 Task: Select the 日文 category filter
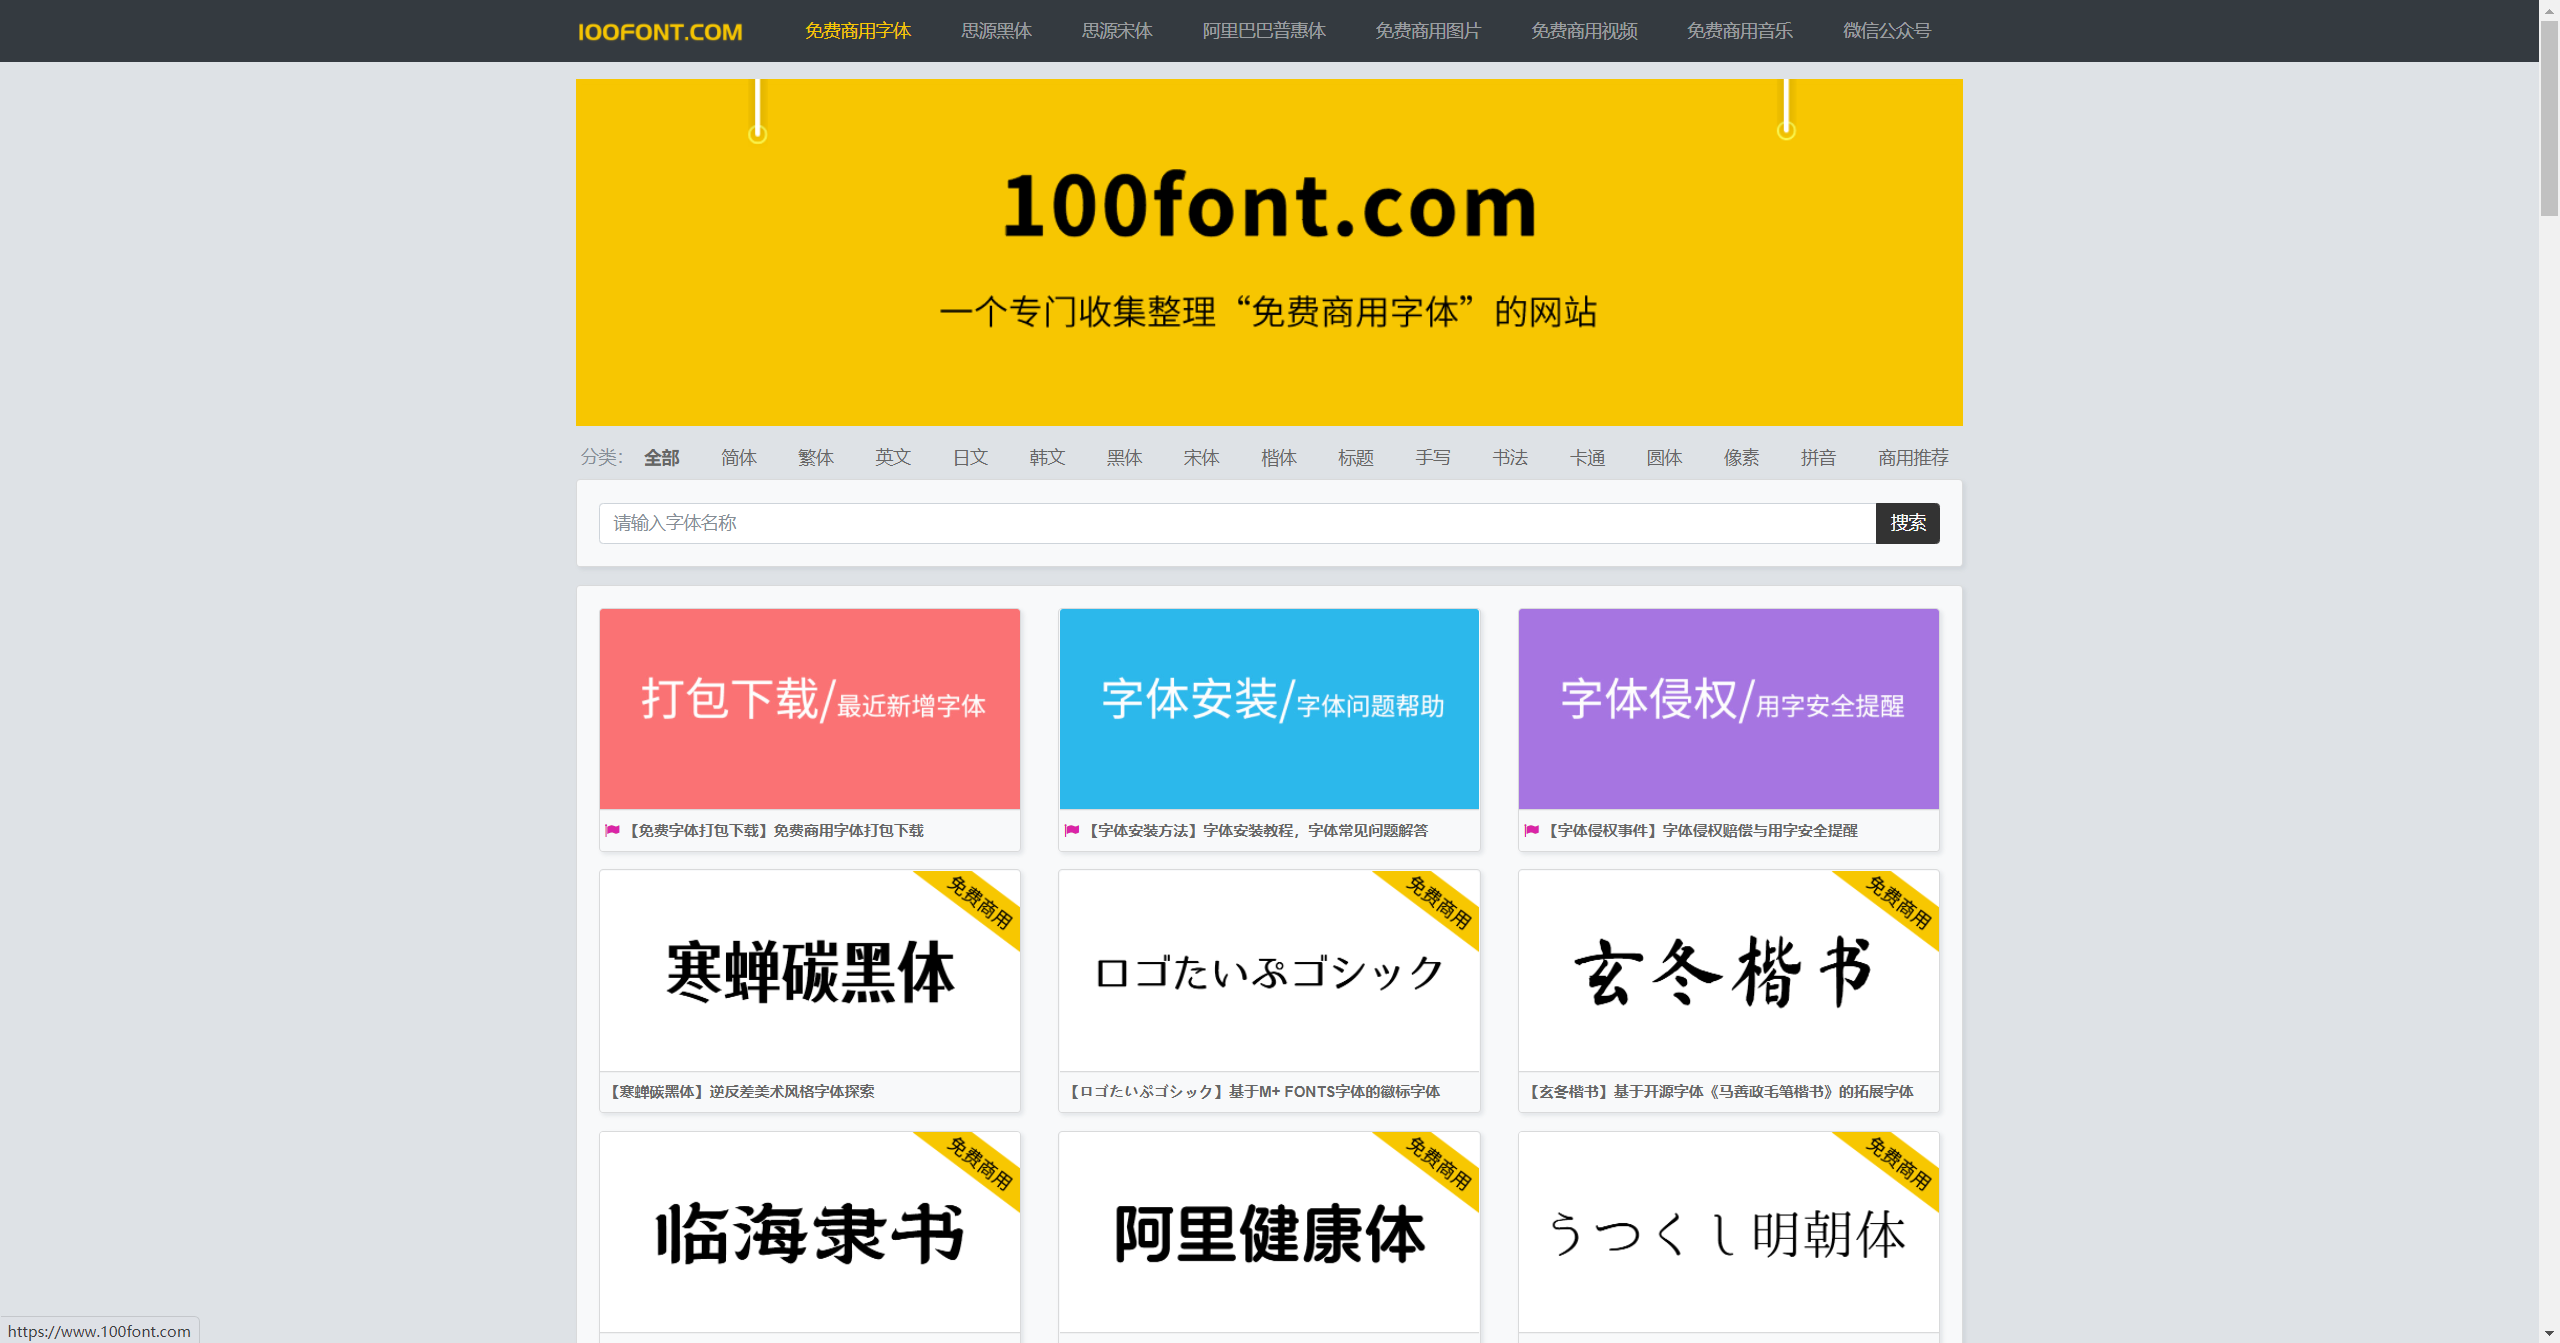(969, 457)
